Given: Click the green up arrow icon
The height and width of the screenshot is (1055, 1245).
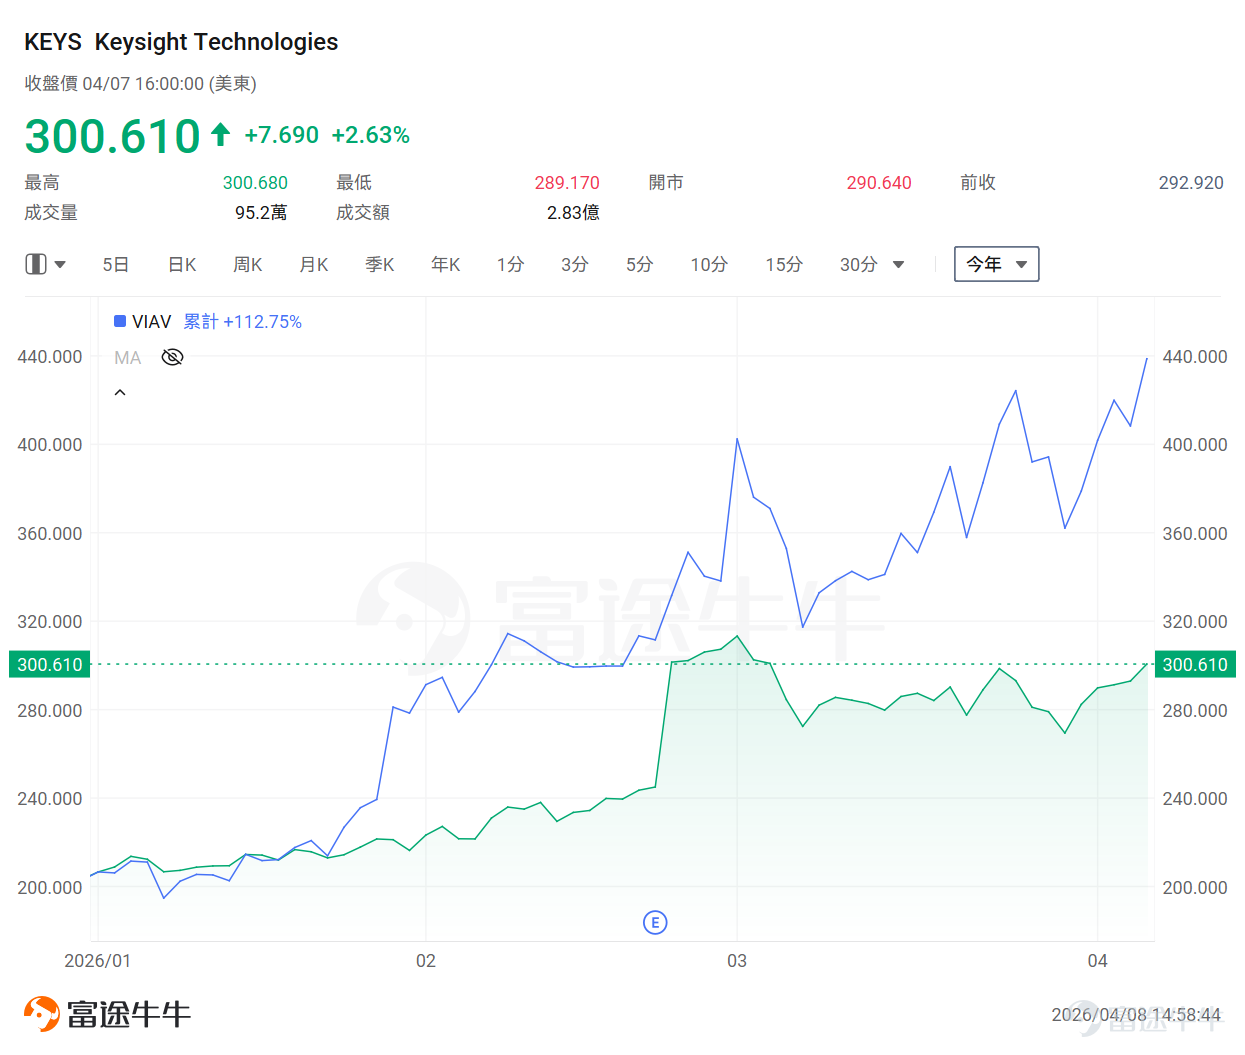Looking at the screenshot, I should [221, 134].
